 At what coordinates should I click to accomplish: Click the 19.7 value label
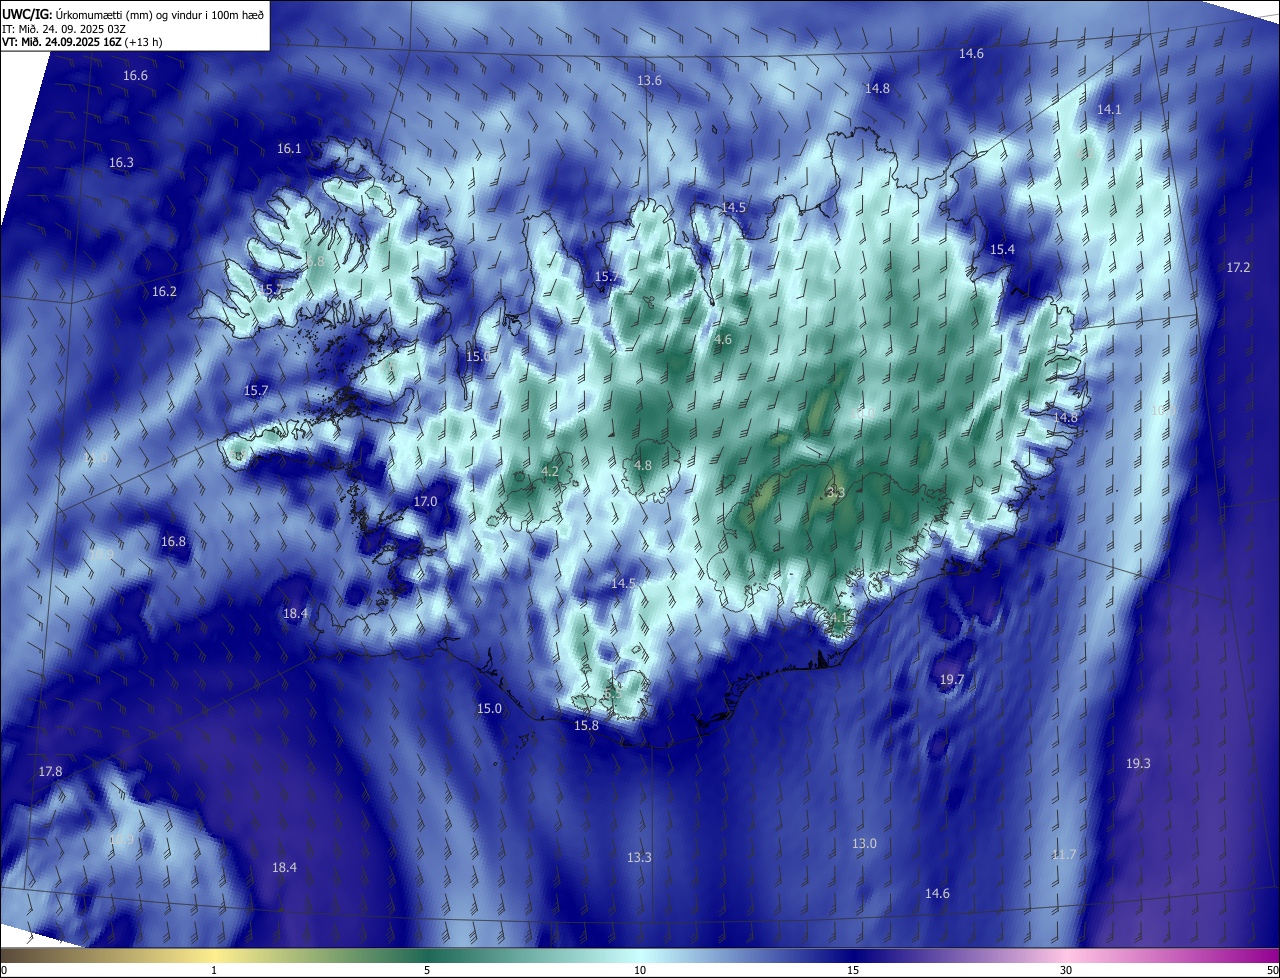tap(952, 679)
